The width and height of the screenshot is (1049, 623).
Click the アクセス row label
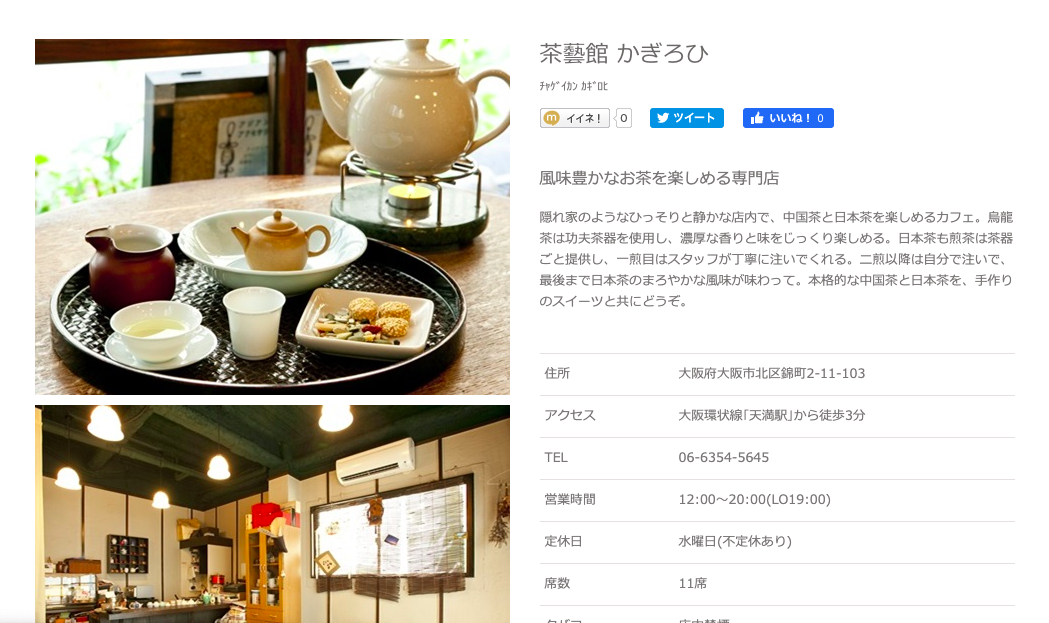(x=569, y=416)
